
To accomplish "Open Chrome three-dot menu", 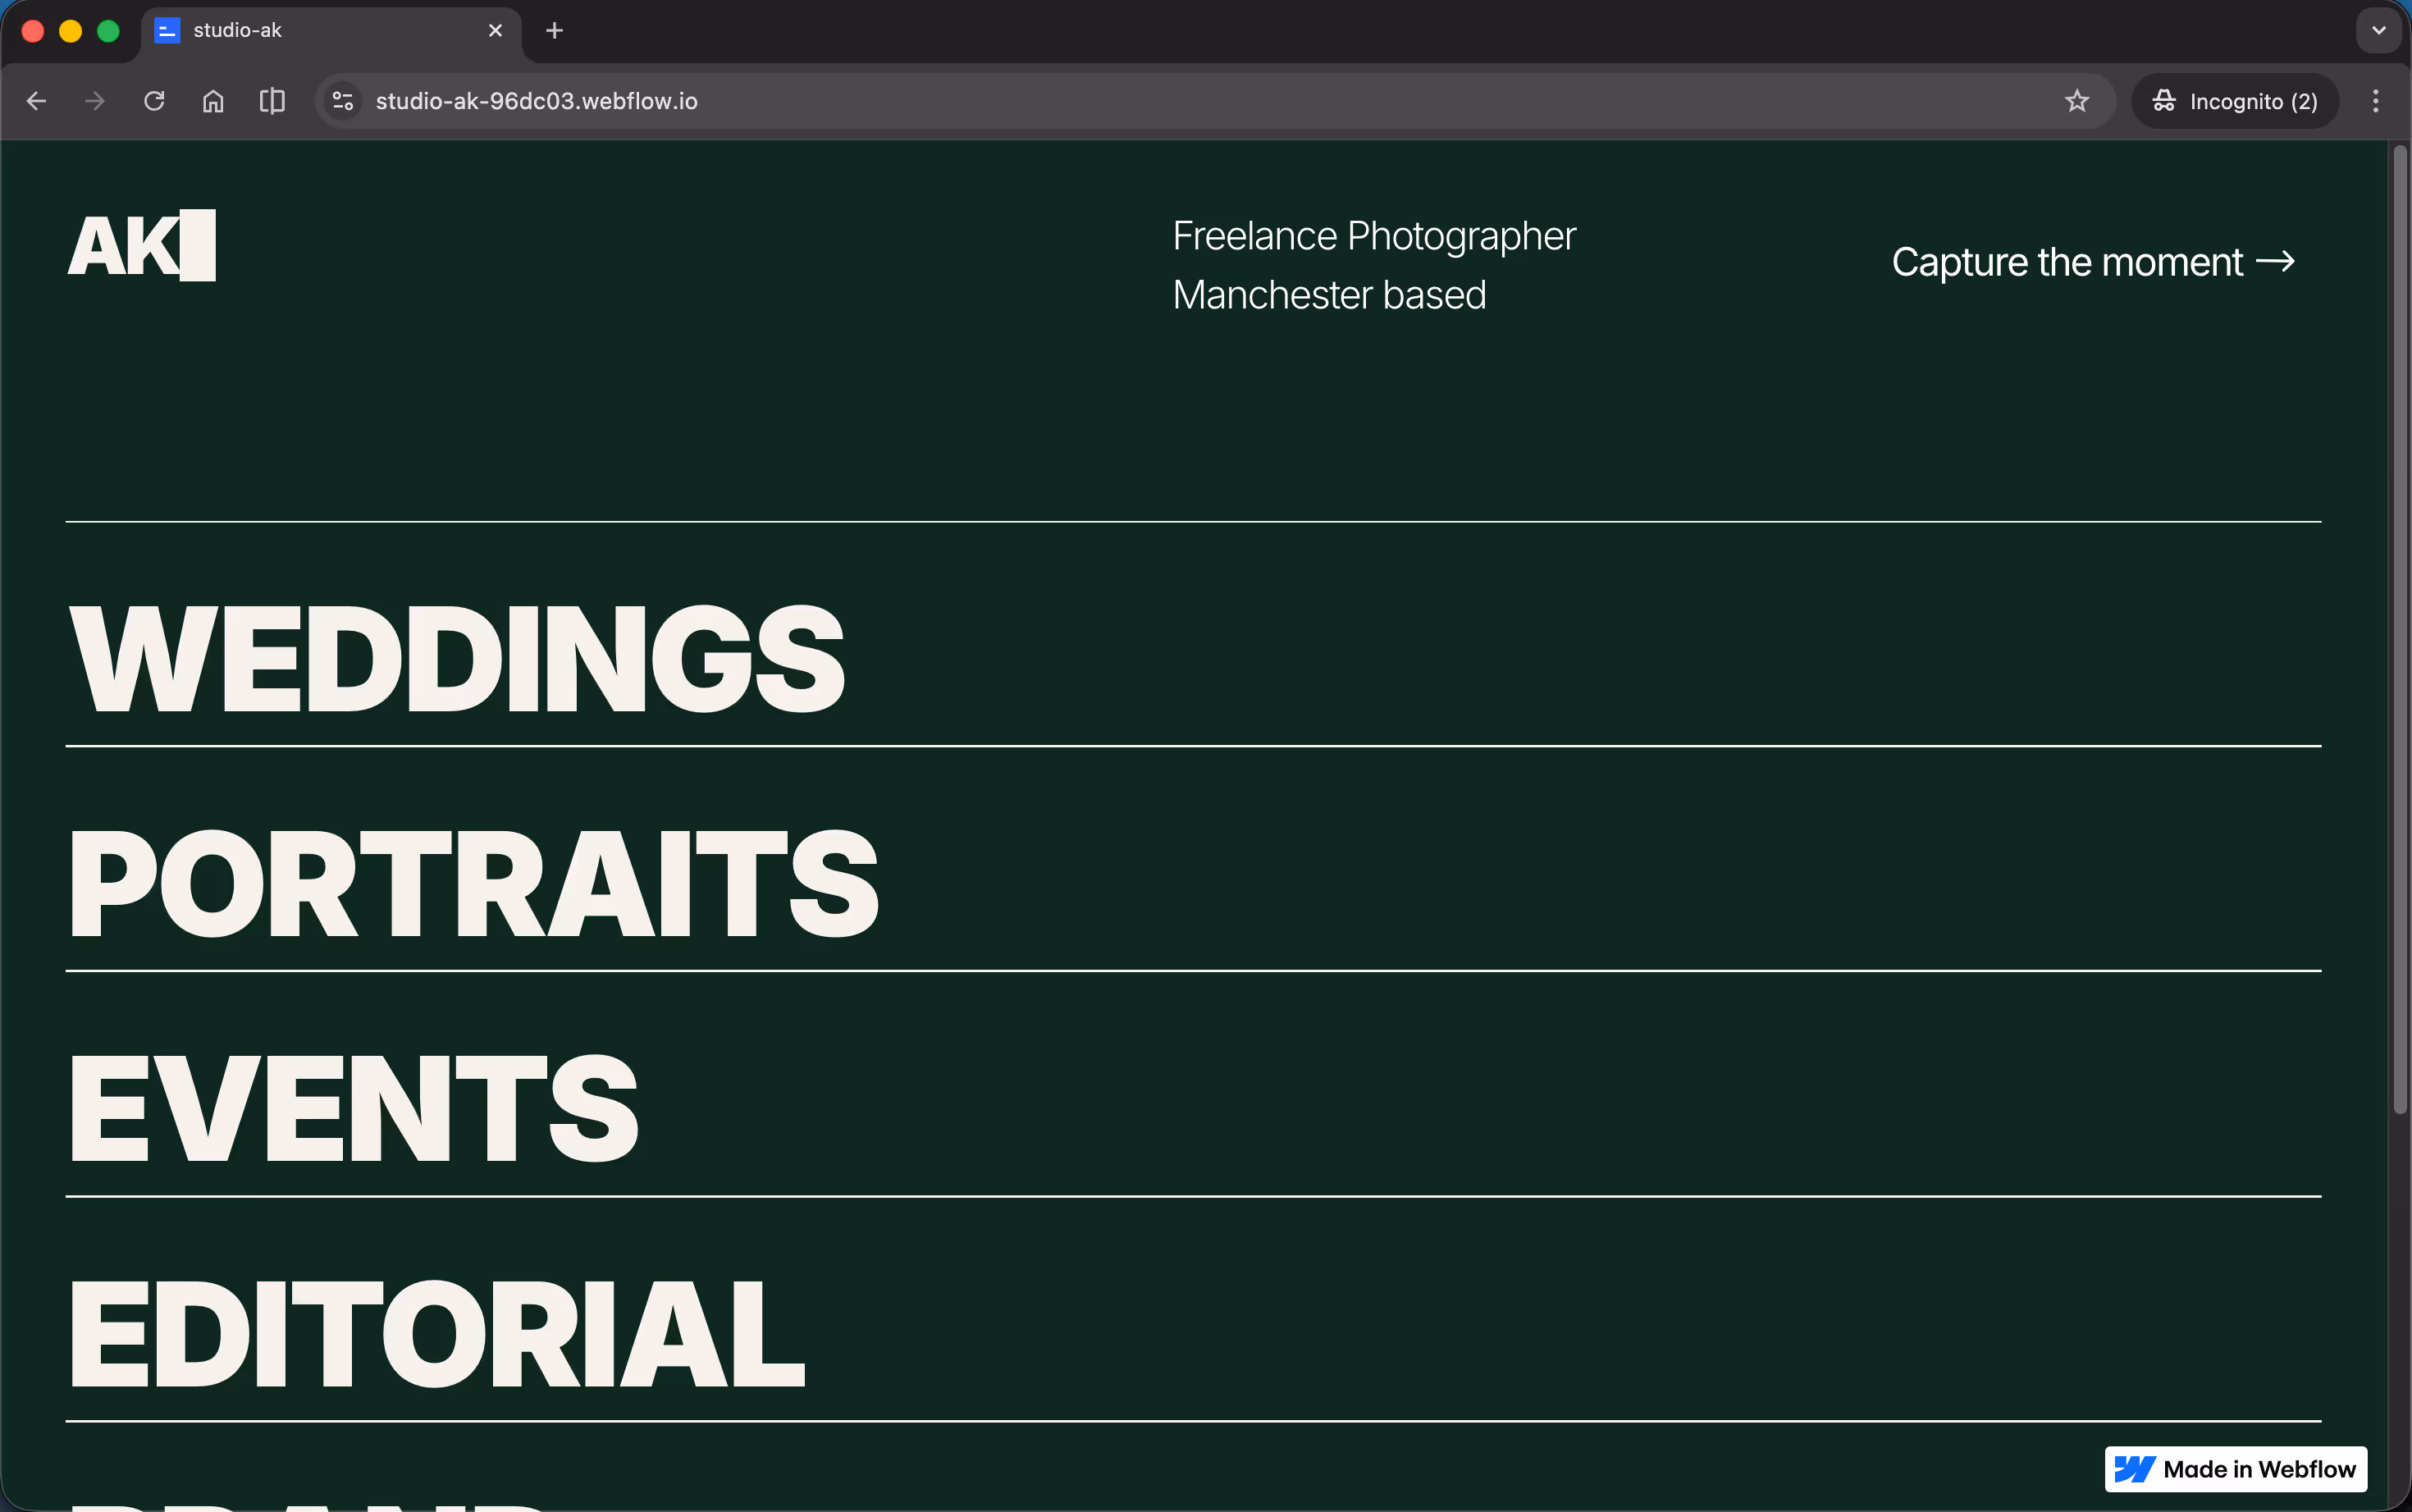I will (x=2375, y=101).
